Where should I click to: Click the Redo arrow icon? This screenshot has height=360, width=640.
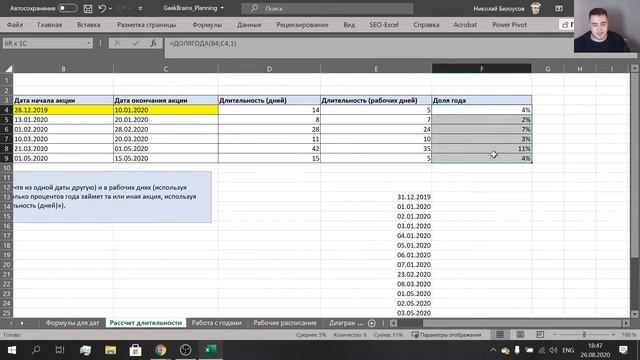pyautogui.click(x=122, y=8)
